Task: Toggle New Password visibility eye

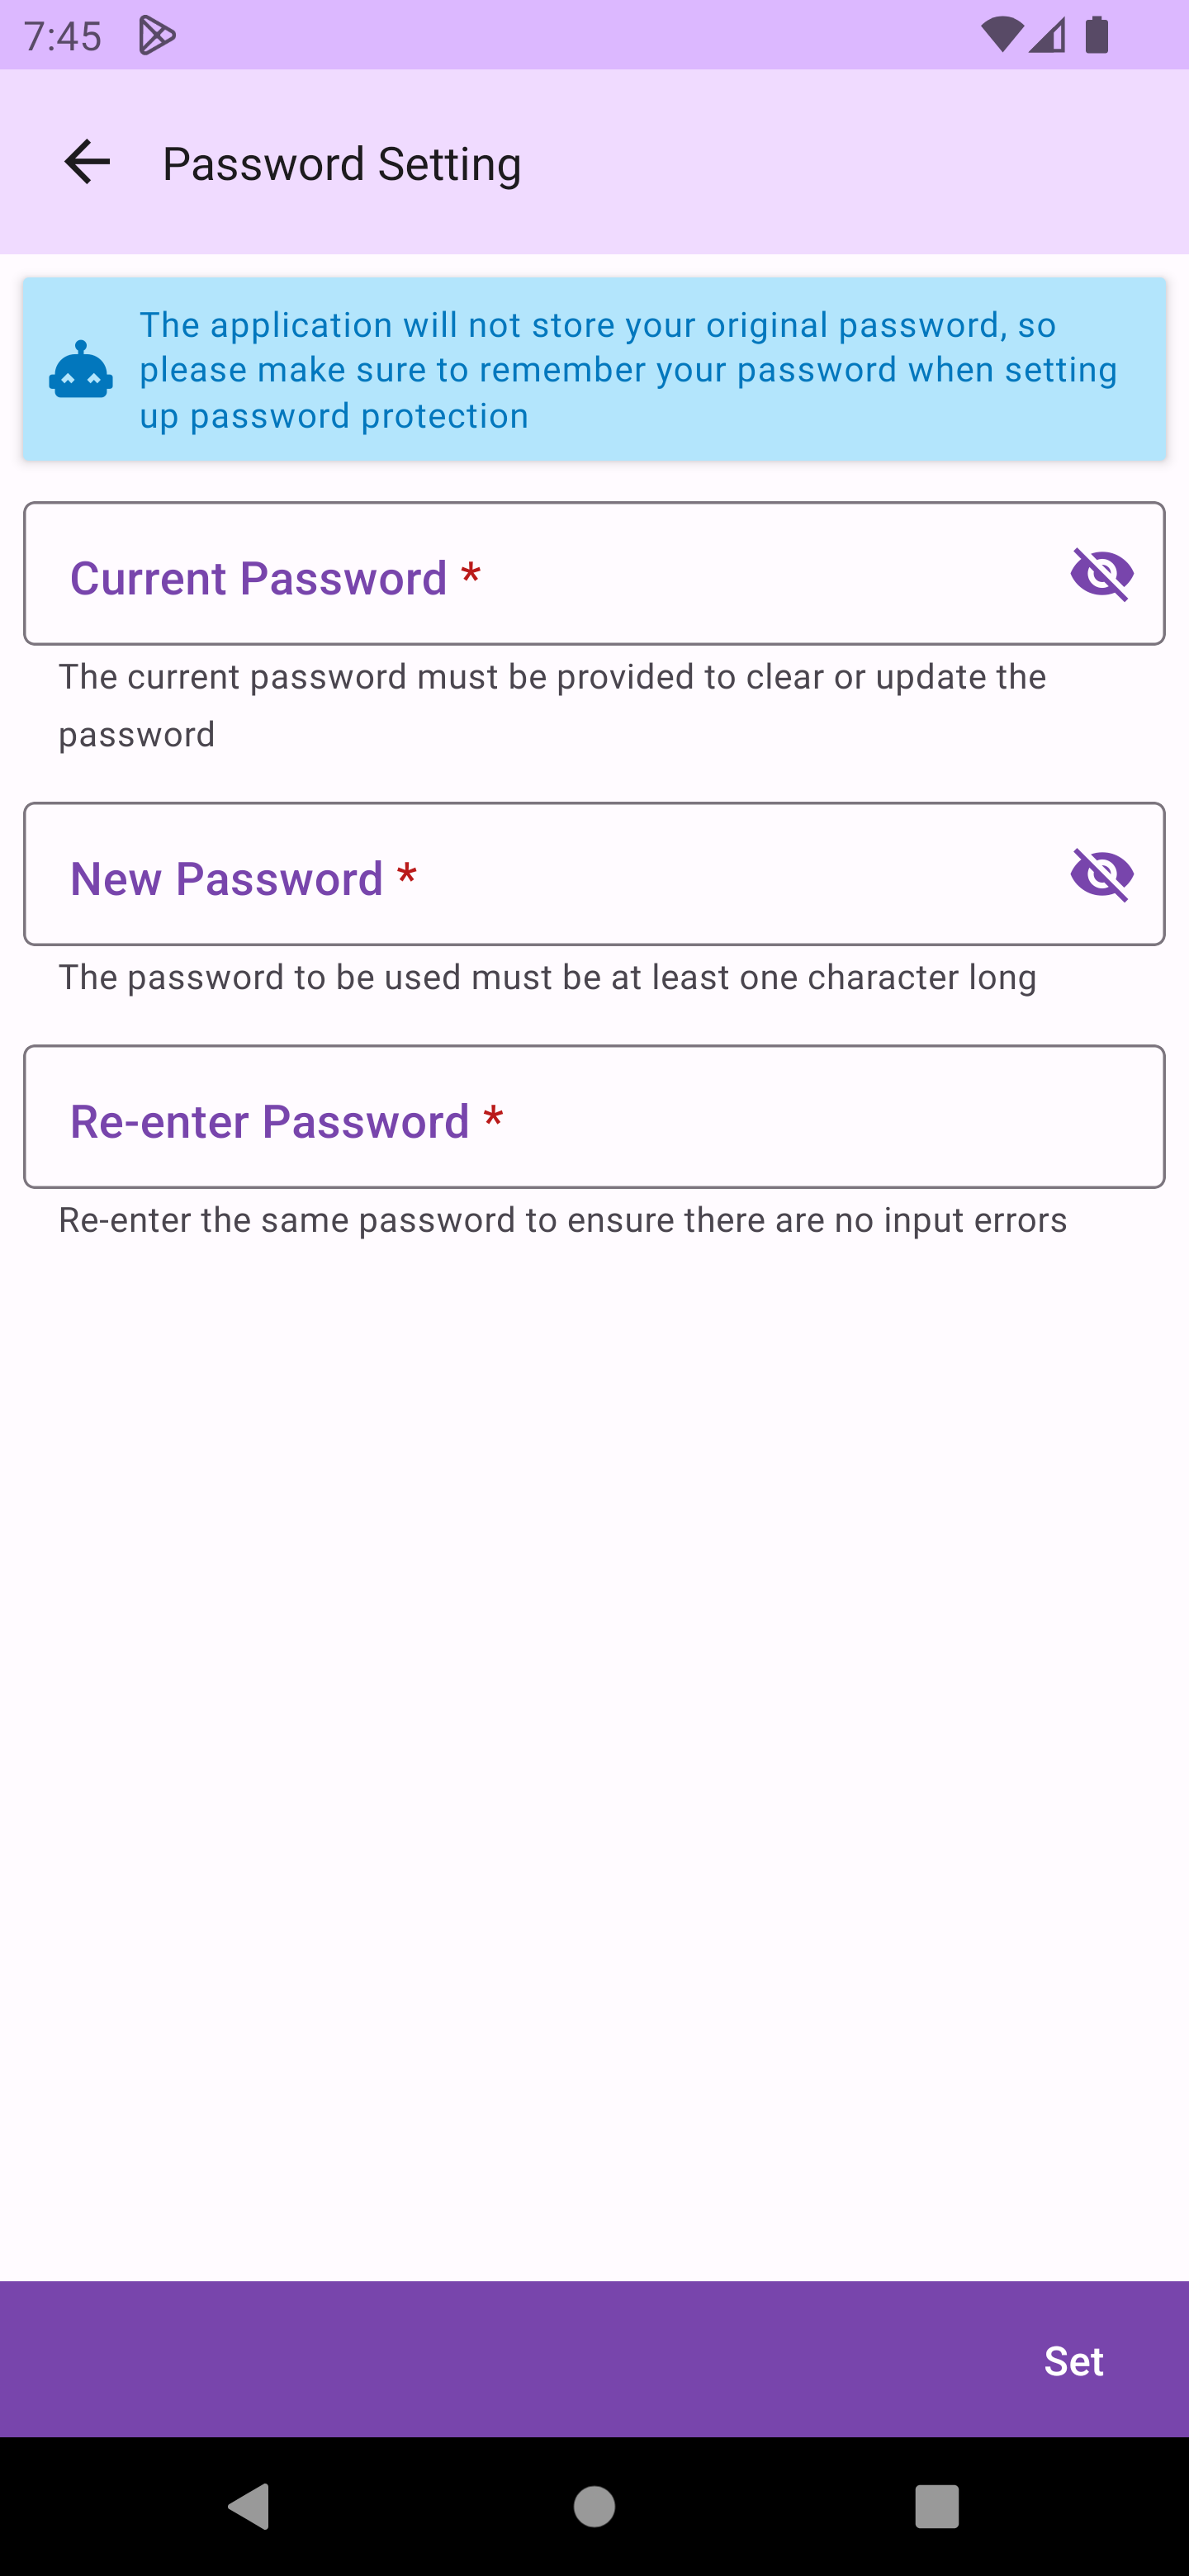Action: 1102,875
